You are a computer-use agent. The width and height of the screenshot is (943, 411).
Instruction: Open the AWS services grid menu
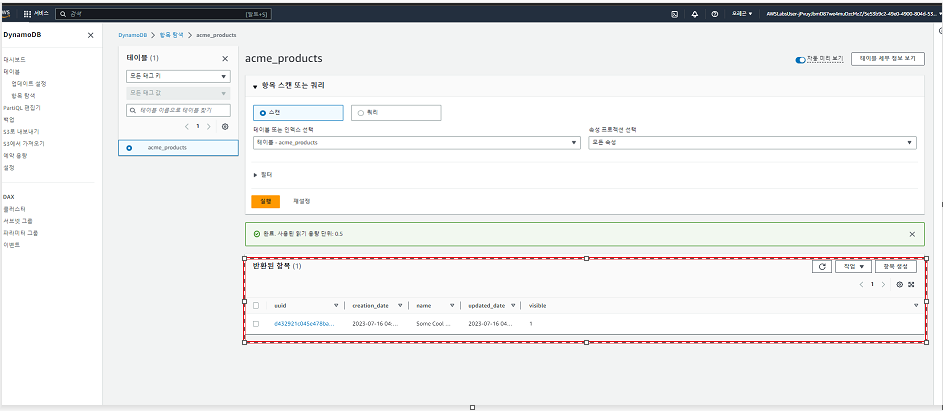[27, 14]
